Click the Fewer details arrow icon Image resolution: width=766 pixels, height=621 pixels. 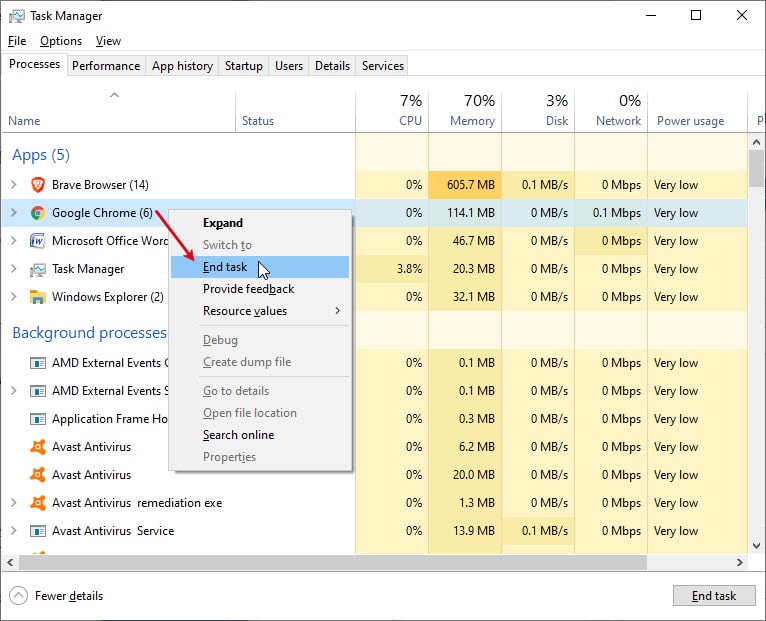click(18, 596)
